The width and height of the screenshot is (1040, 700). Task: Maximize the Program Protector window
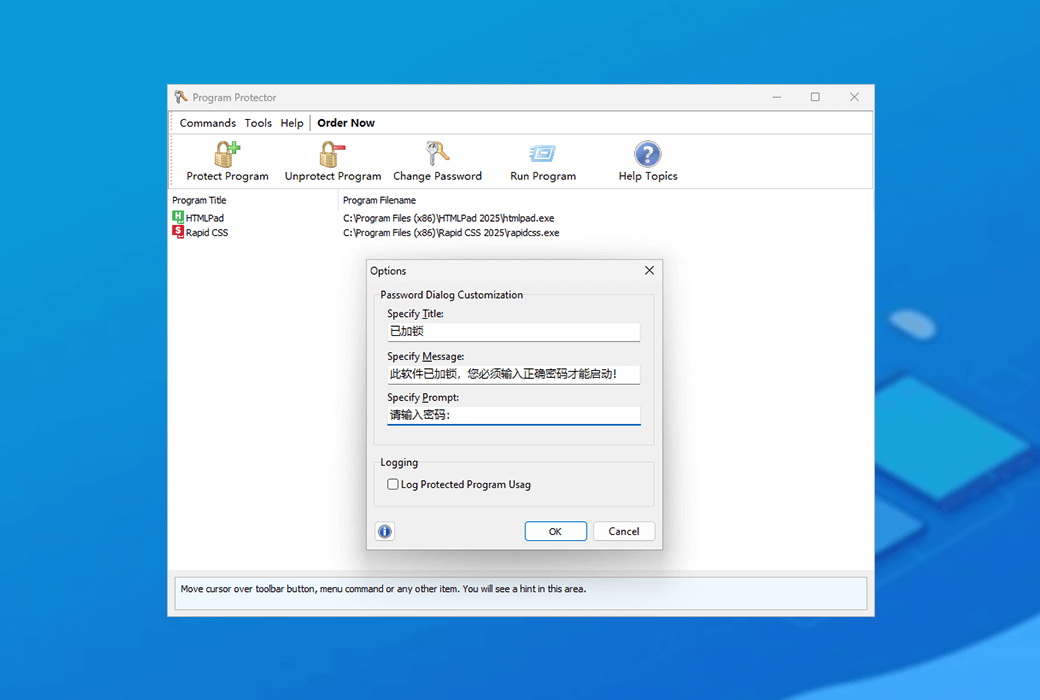(x=815, y=97)
